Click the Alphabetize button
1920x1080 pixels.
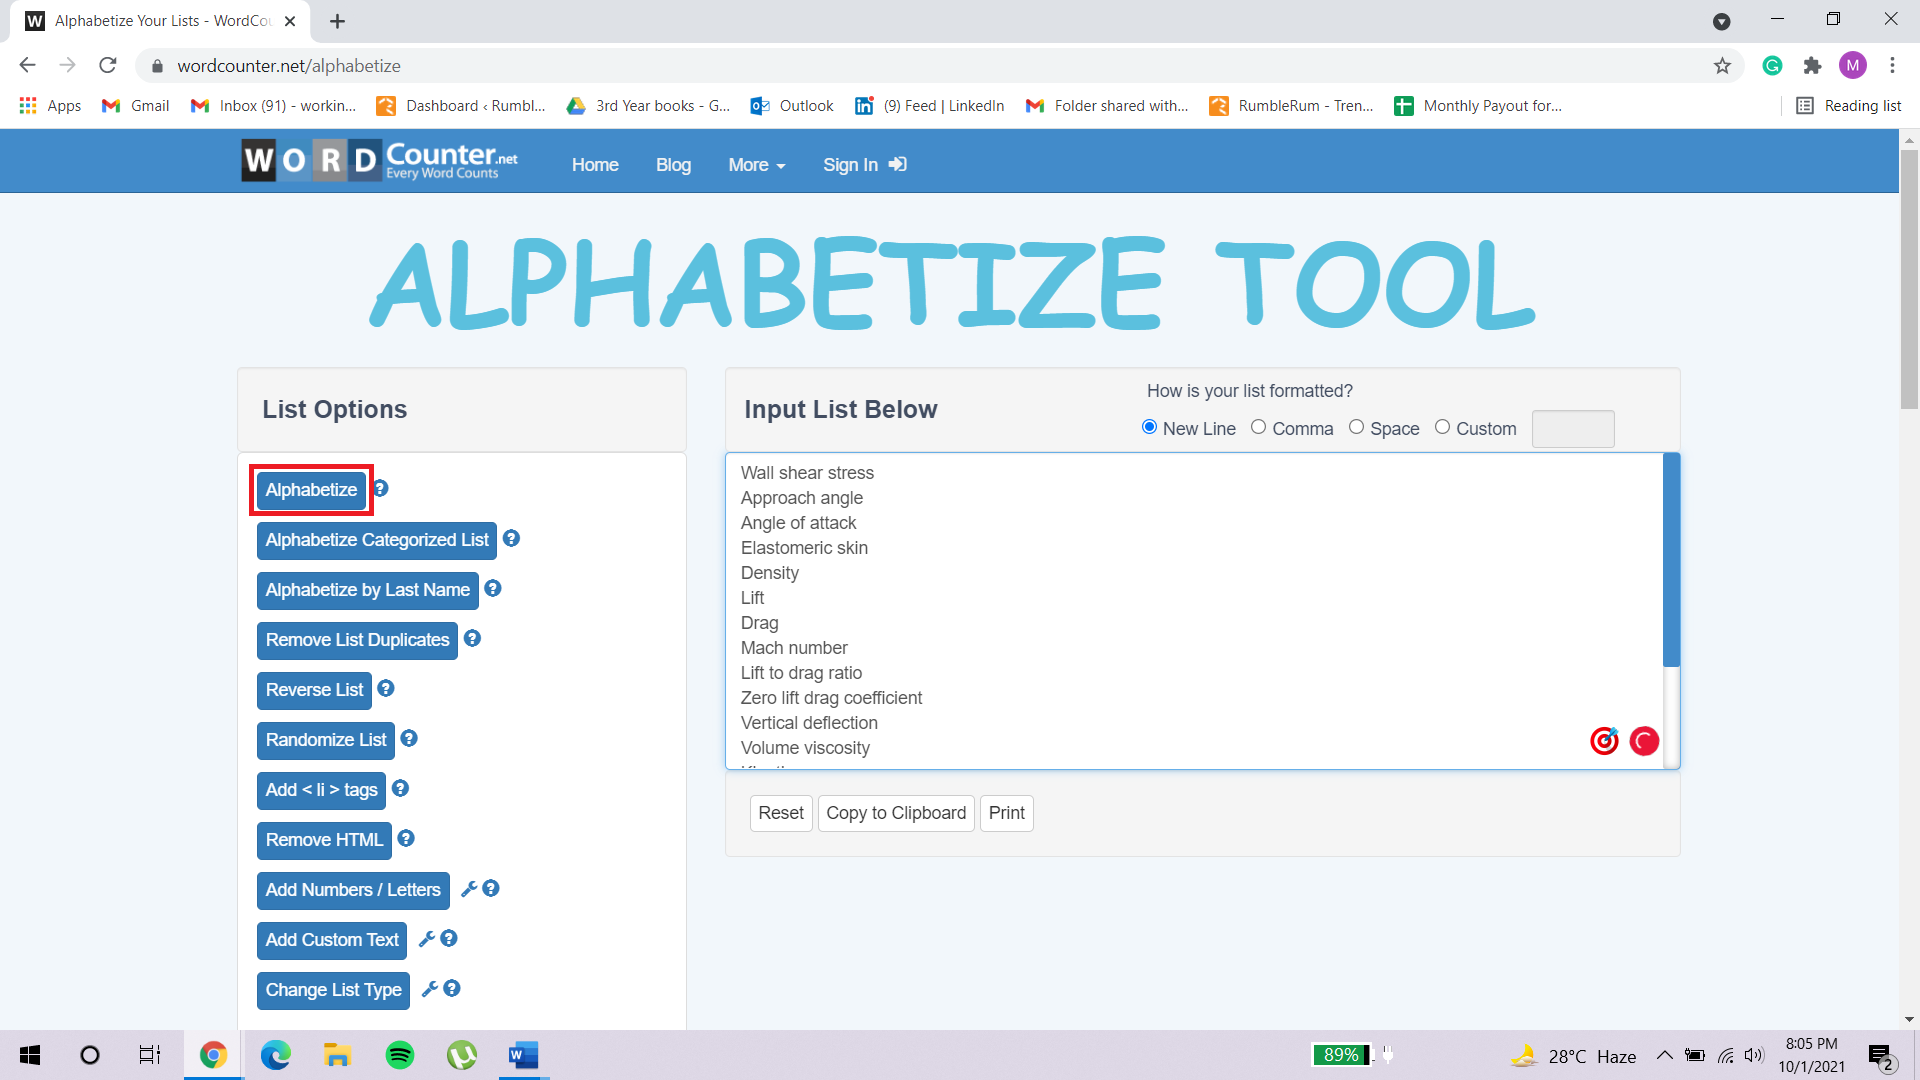tap(311, 490)
